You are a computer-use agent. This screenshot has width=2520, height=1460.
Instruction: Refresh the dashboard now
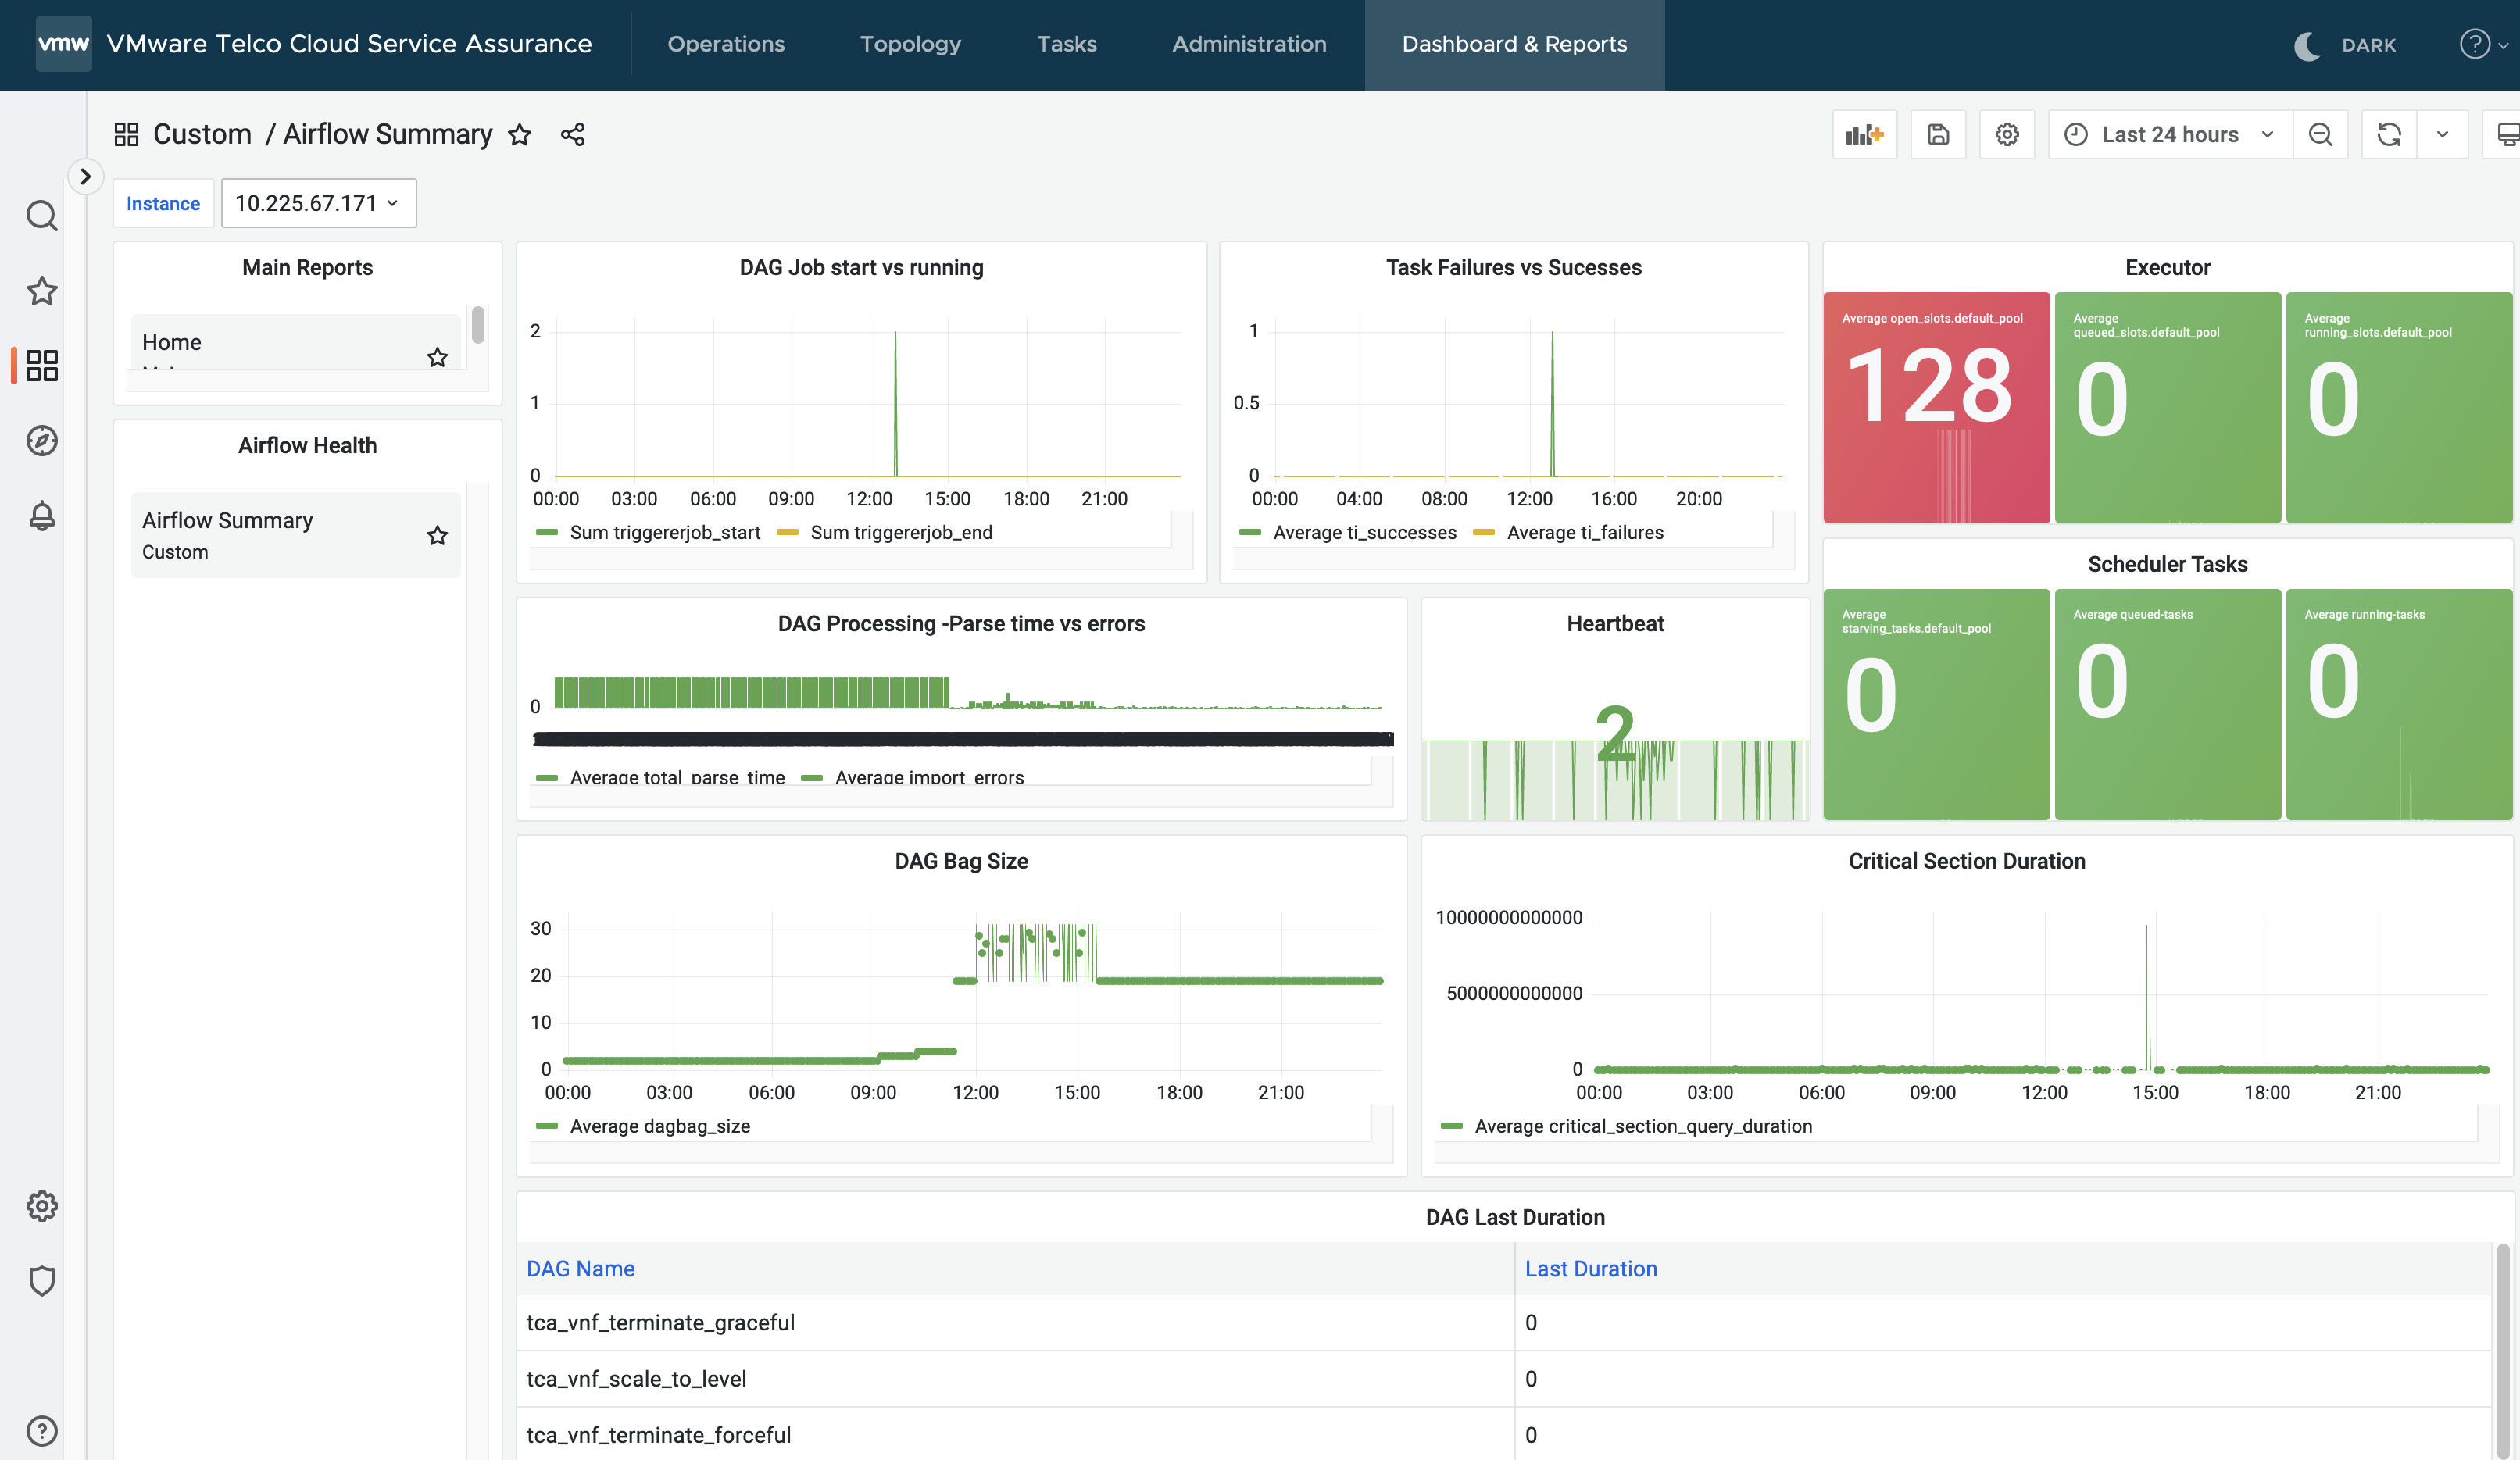2389,135
